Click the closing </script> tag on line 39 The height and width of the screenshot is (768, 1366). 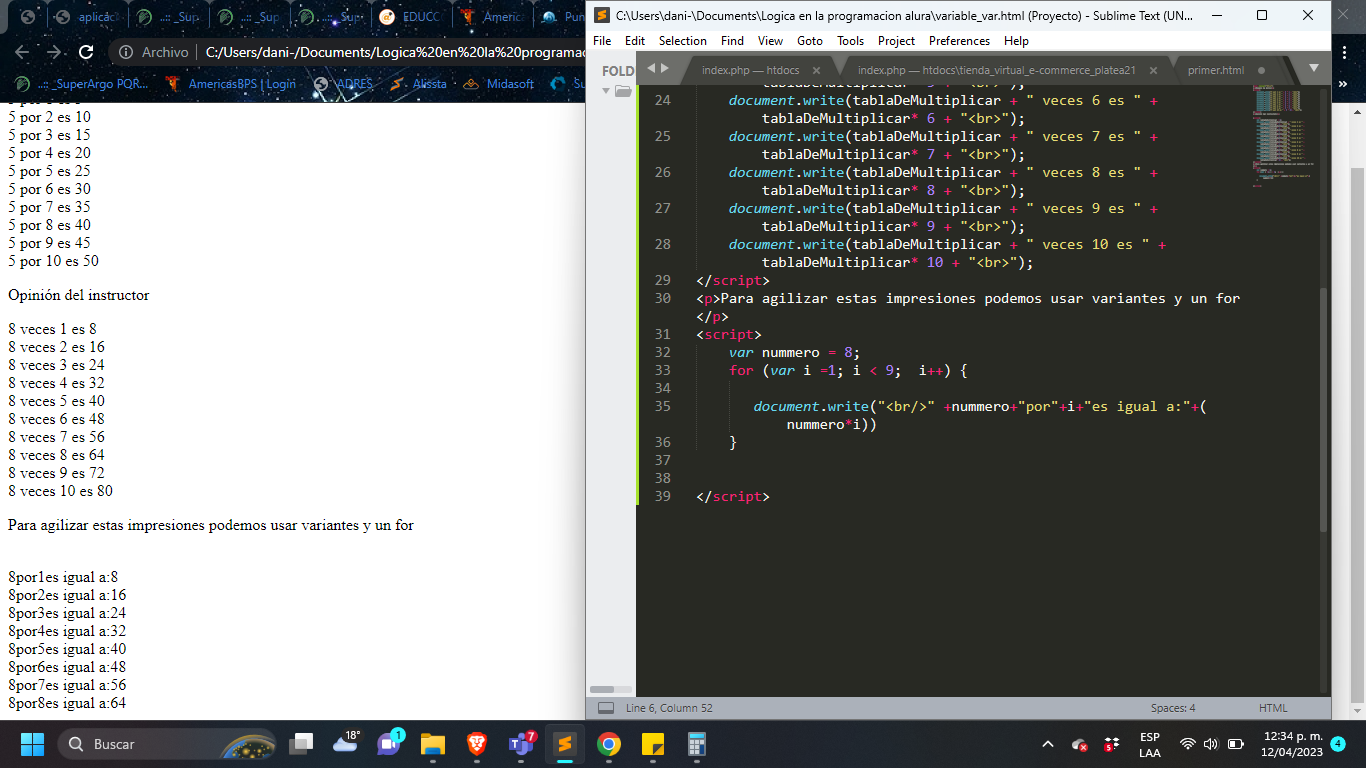point(733,496)
